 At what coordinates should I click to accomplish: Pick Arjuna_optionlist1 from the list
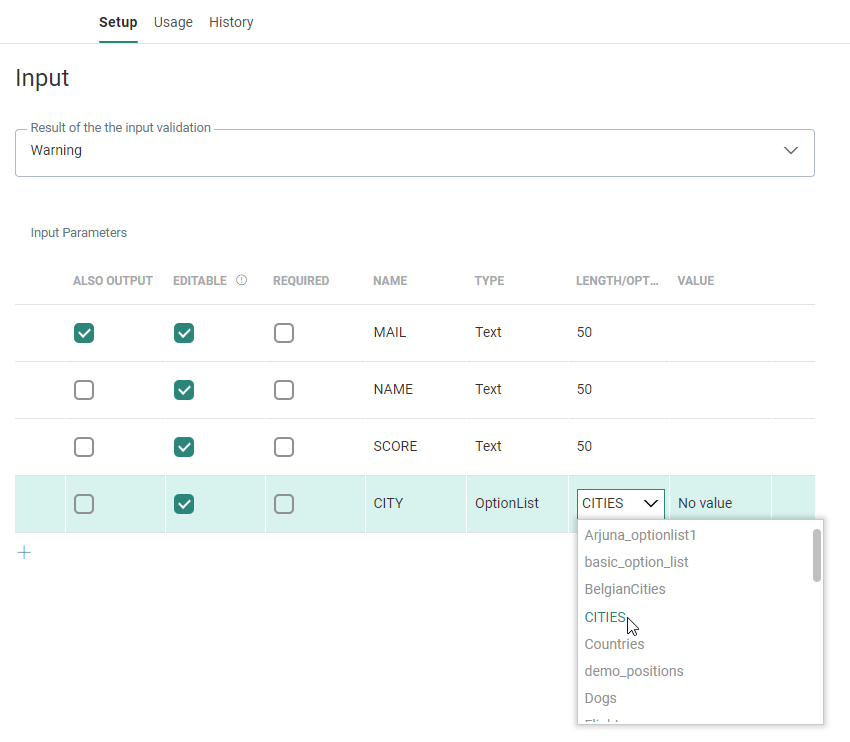(640, 535)
